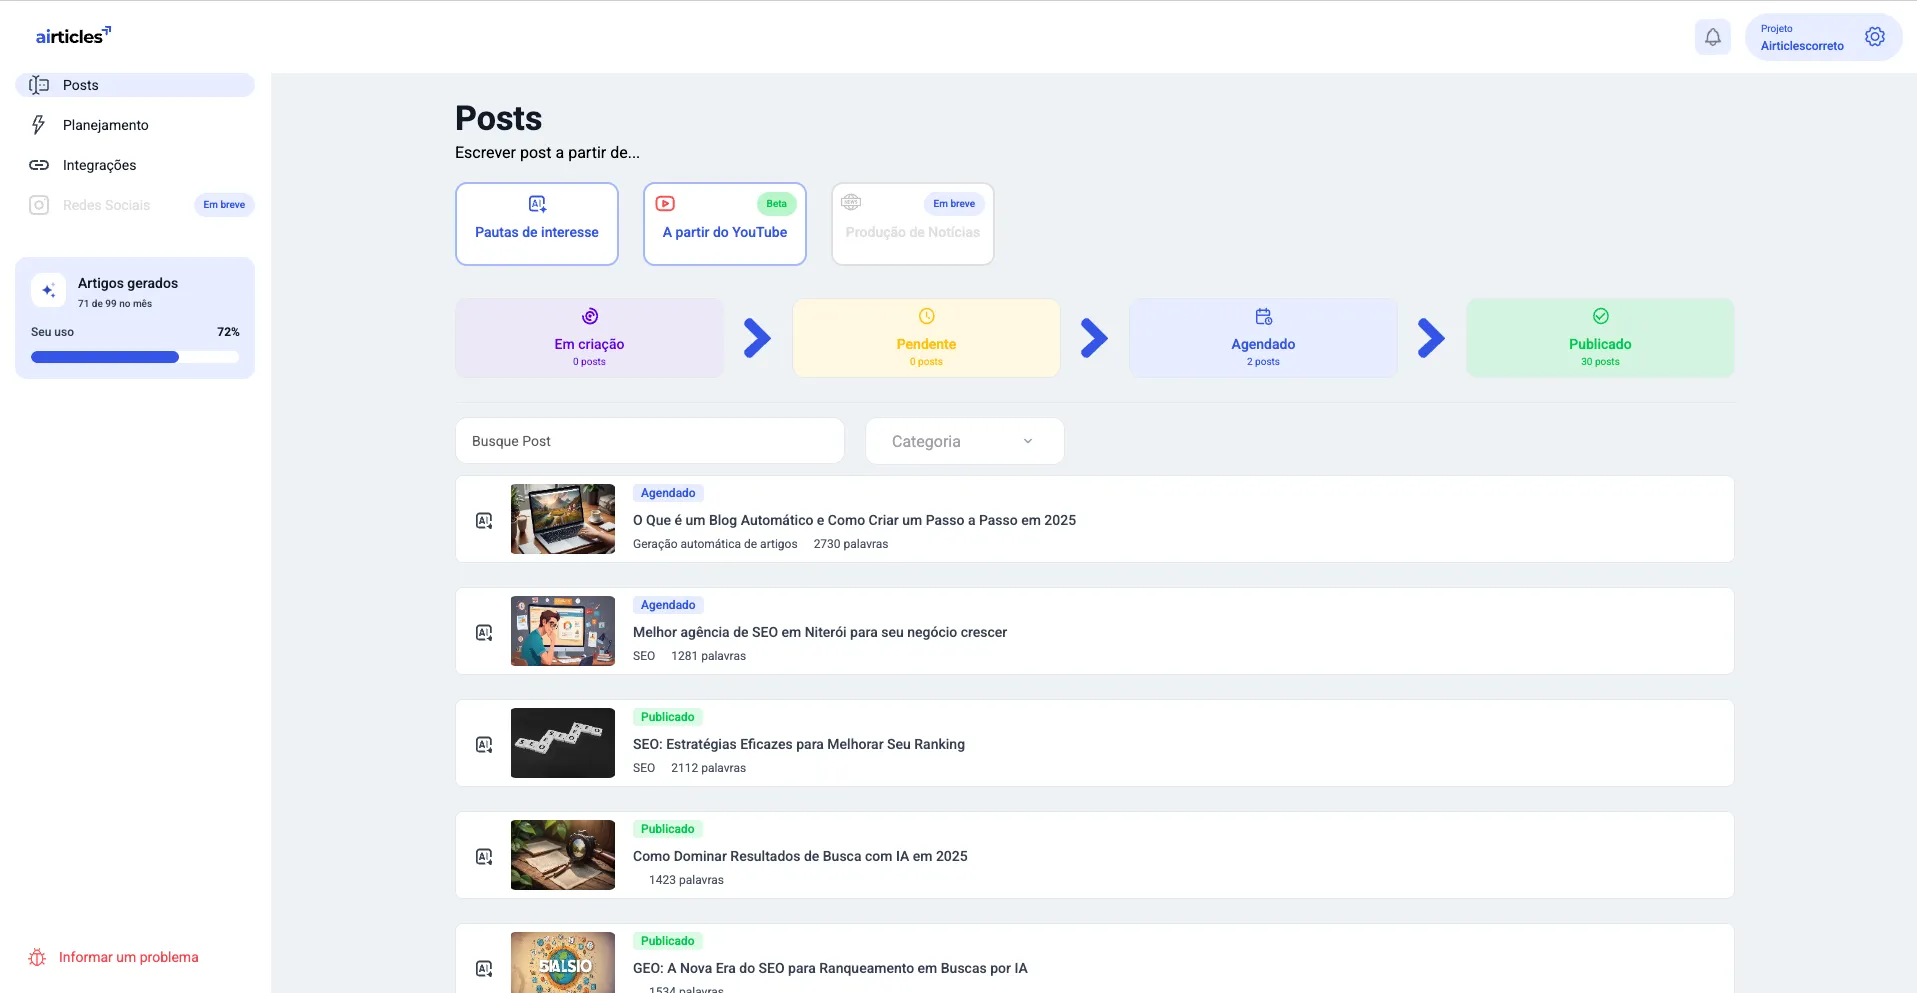The width and height of the screenshot is (1917, 993).
Task: Click Beta badge on YouTube card
Action: [777, 204]
